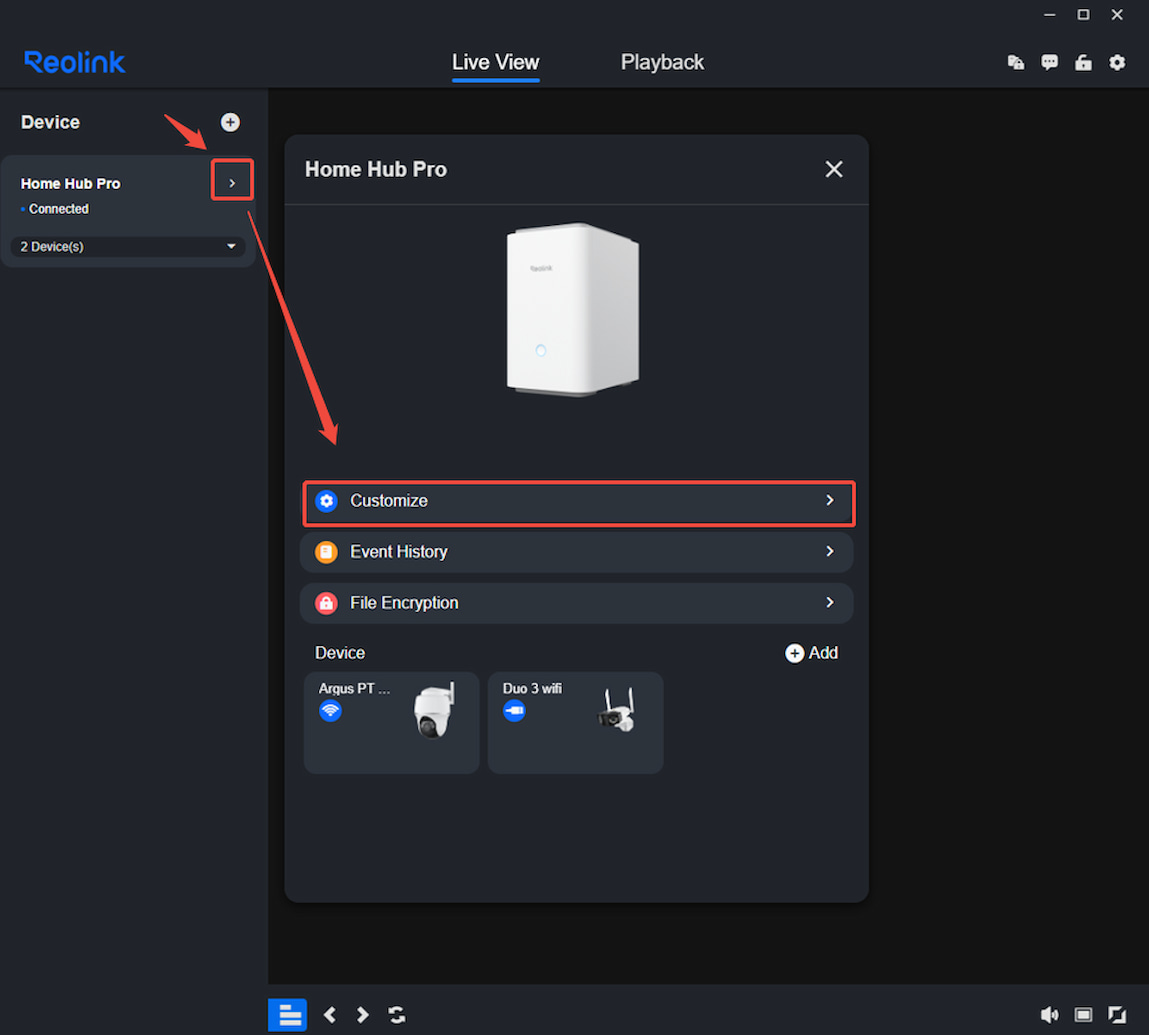Open the chat messages icon

tap(1049, 62)
